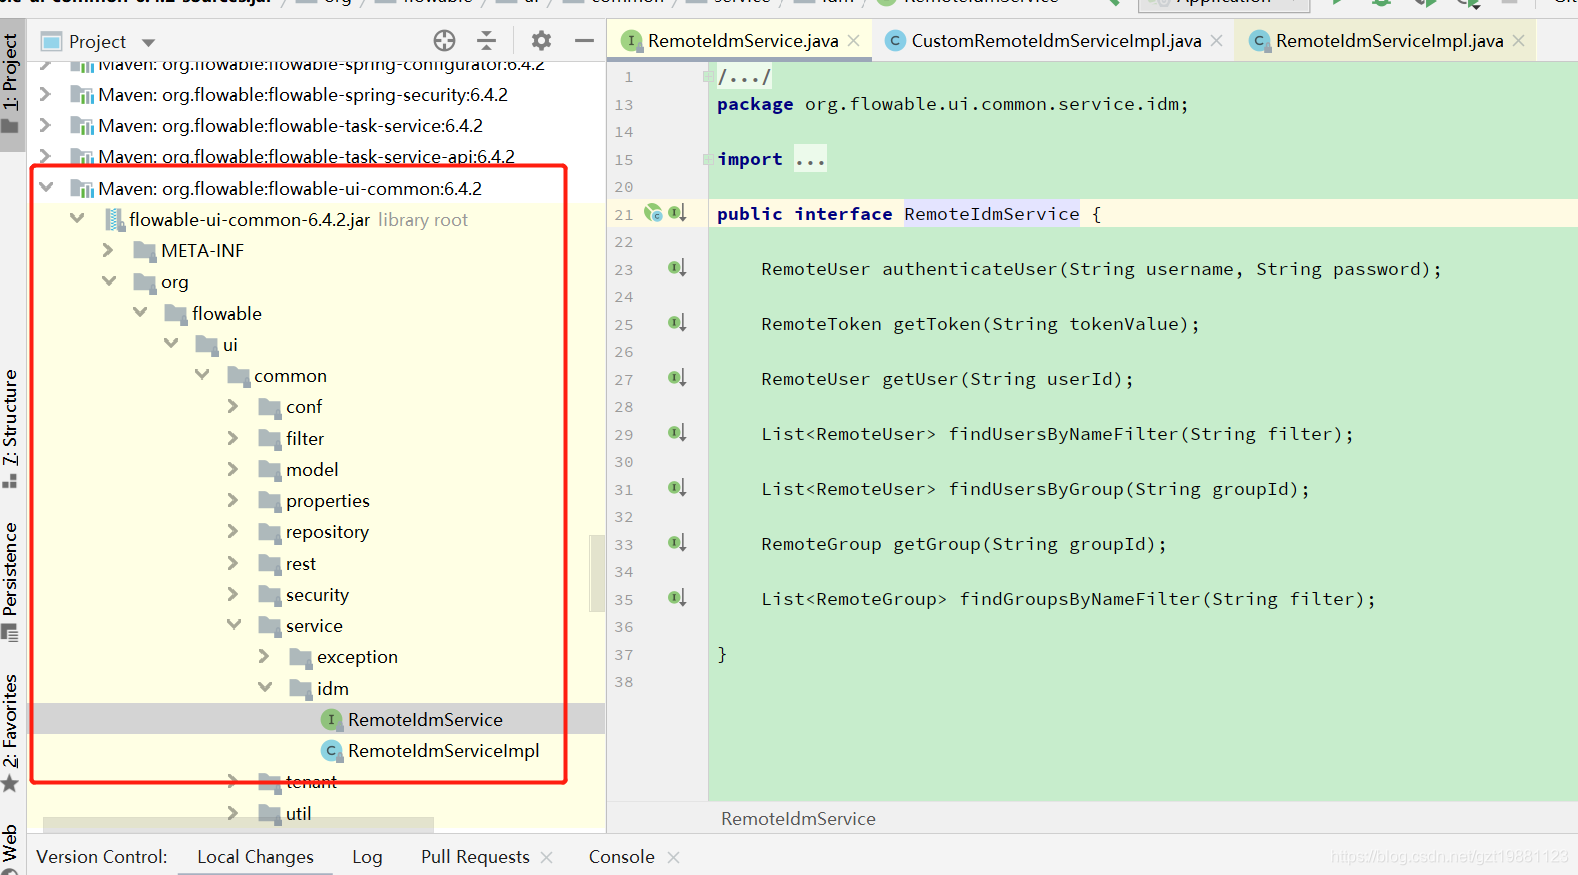Screen dimensions: 1578x875
Task: Open the Favorites tool window
Action: 11,733
